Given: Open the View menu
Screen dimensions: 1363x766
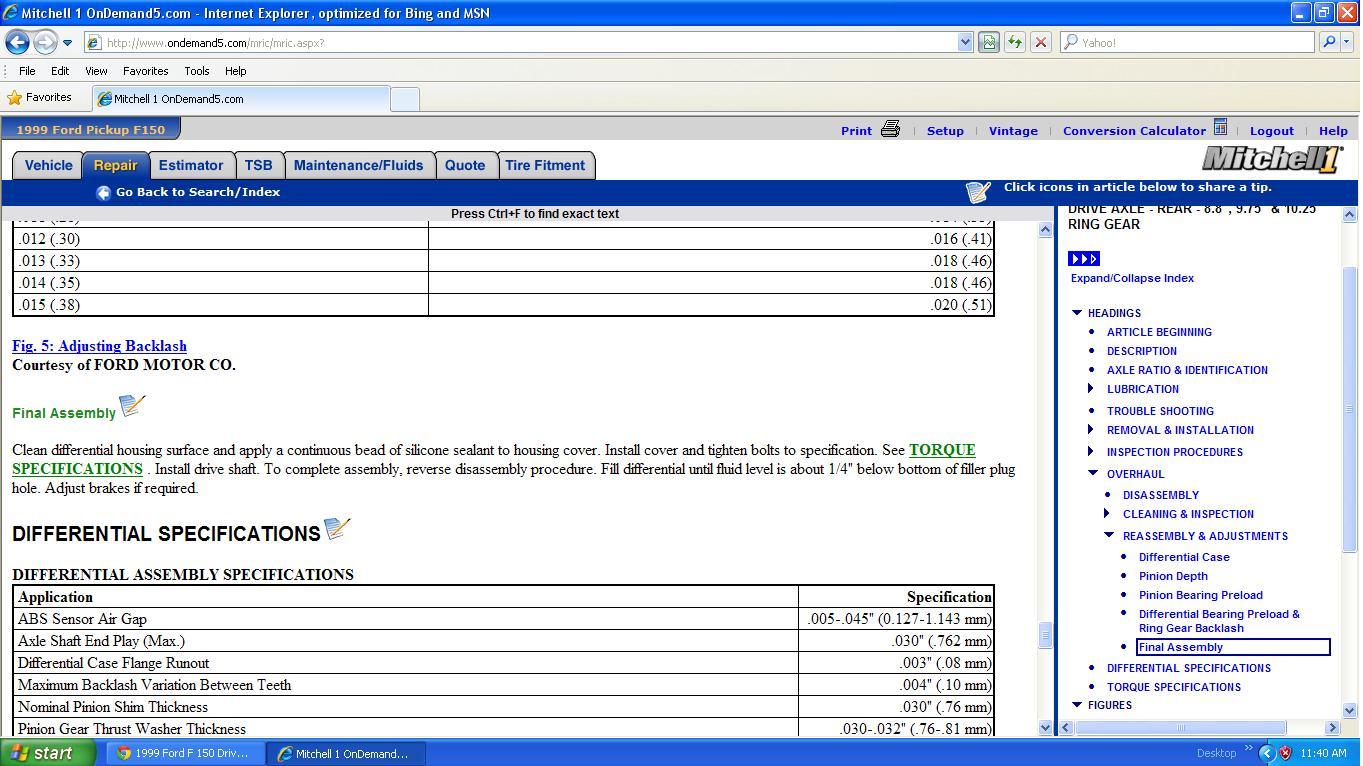Looking at the screenshot, I should pos(96,71).
